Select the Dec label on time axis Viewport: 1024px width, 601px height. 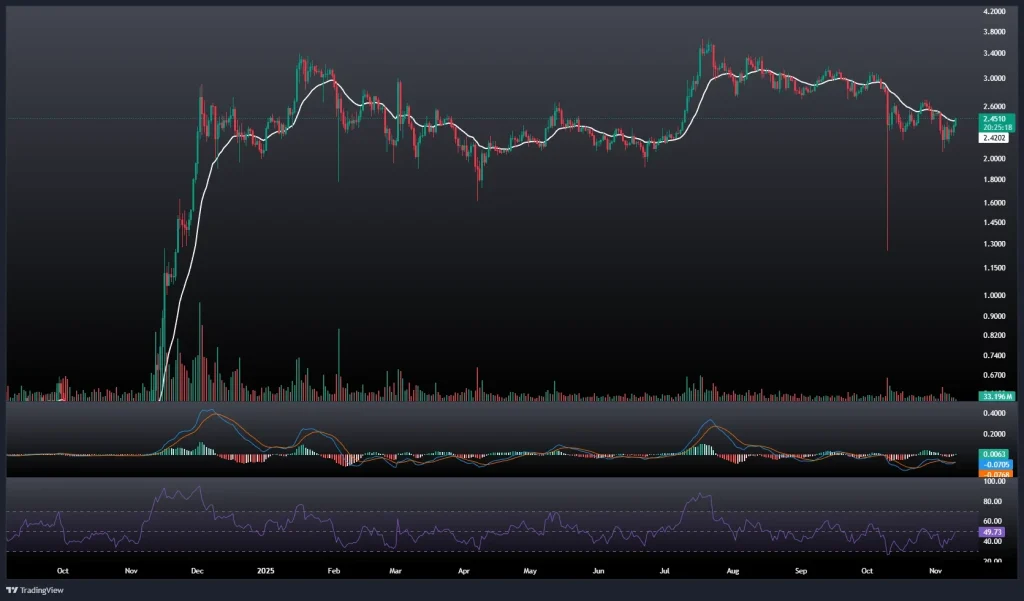197,571
